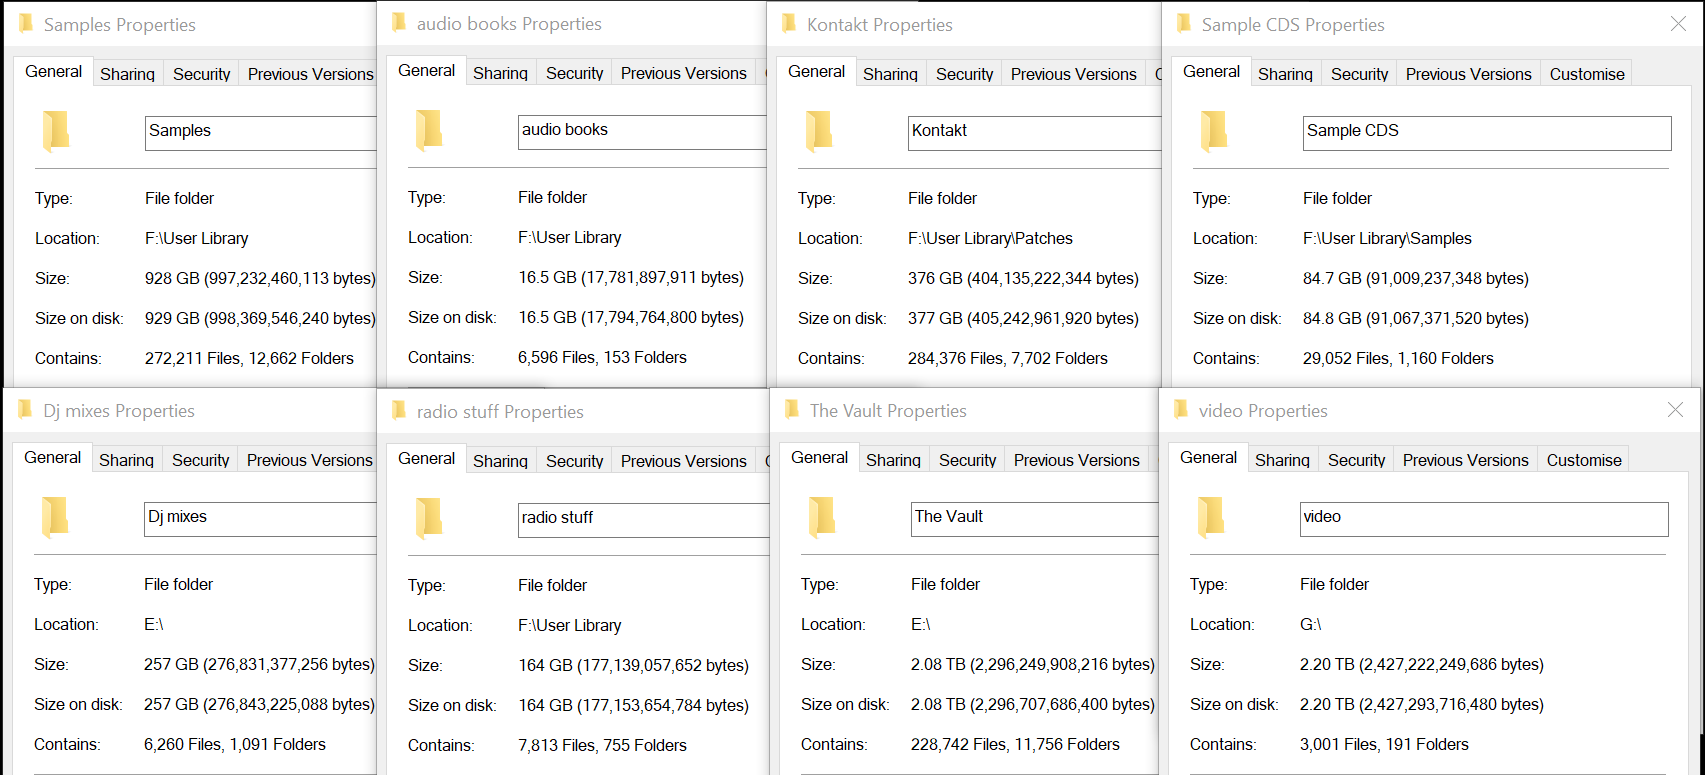
Task: Open Security tab in audio books Properties
Action: [575, 73]
